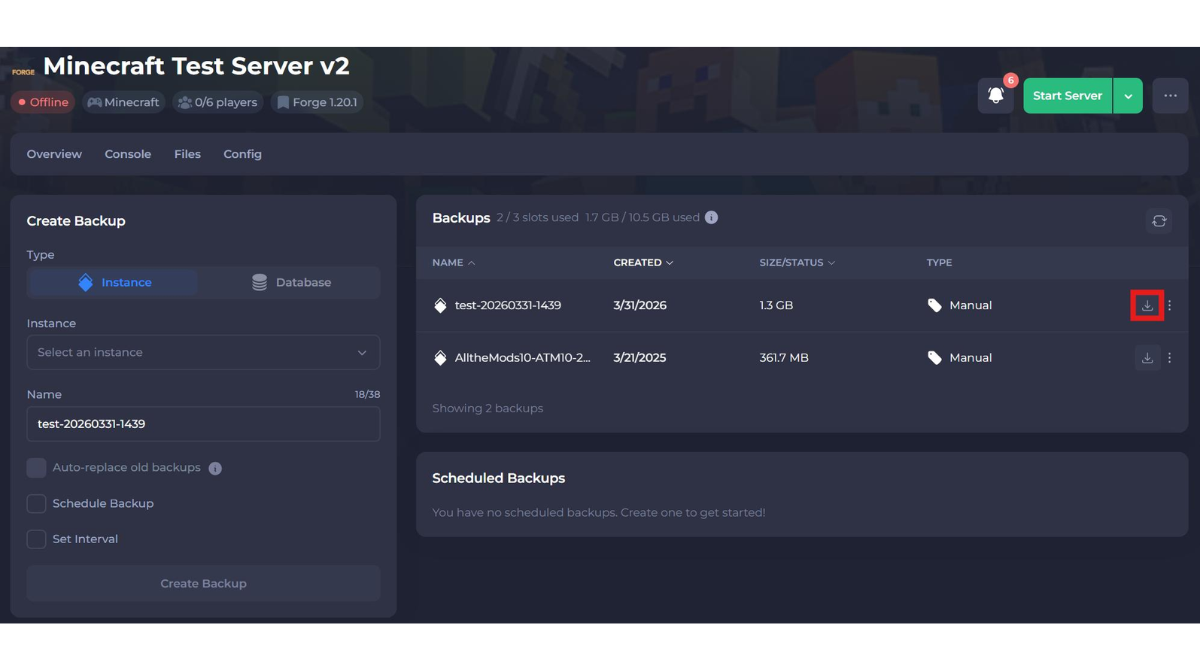The image size is (1200, 670).
Task: Click the Forge 1.20.1 version tag
Action: click(x=317, y=102)
